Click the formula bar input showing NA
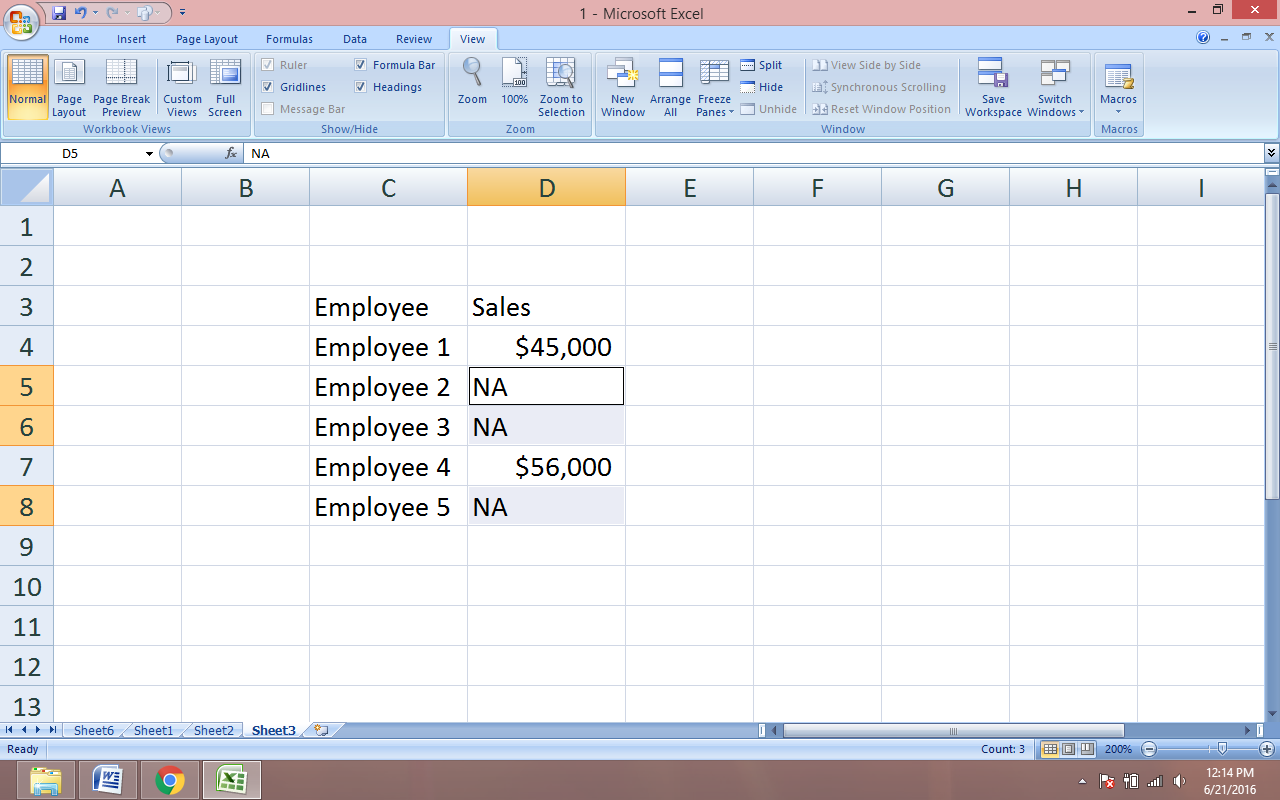The height and width of the screenshot is (800, 1280). 754,153
